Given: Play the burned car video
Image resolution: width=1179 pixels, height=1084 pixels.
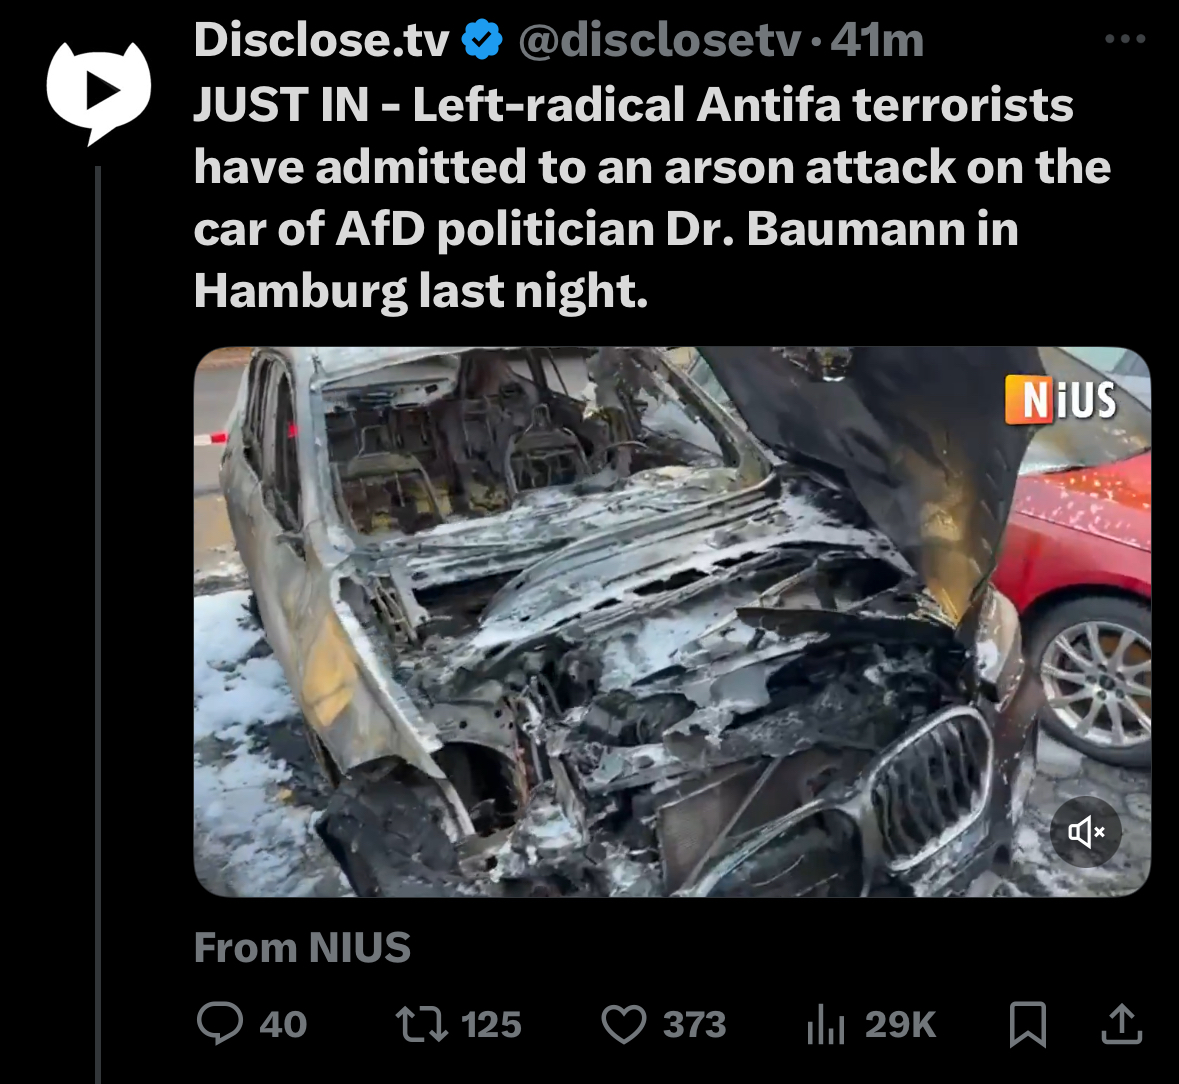Looking at the screenshot, I should coord(672,622).
